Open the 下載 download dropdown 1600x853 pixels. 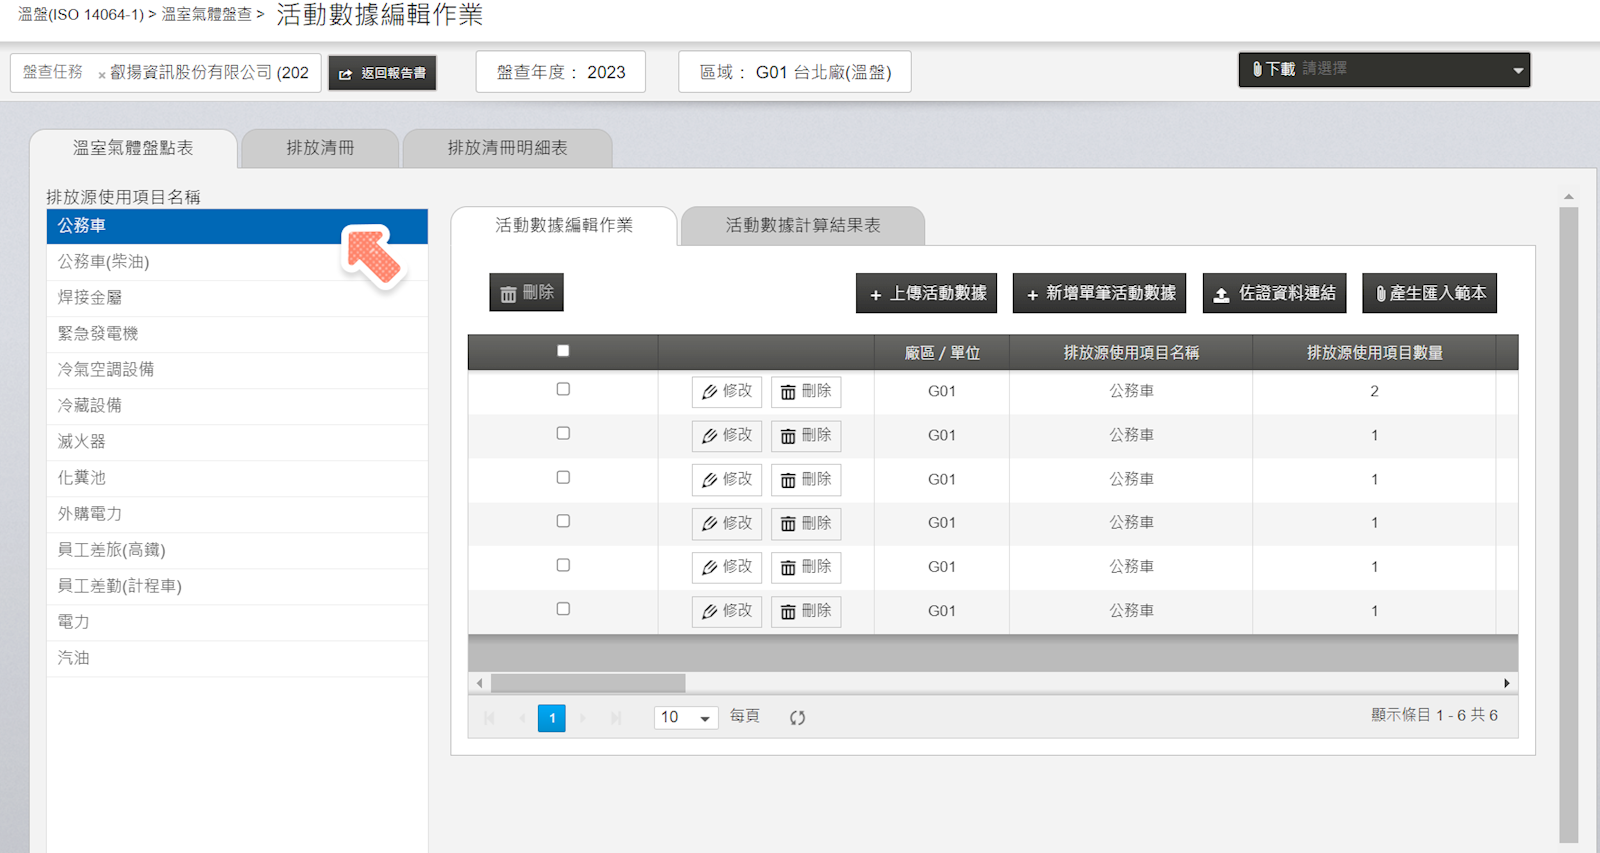coord(1384,70)
